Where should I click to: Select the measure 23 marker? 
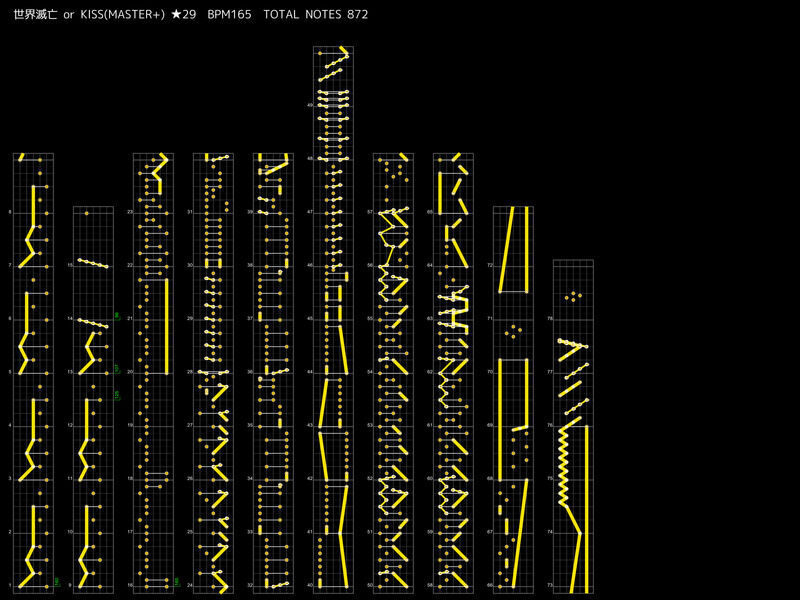129,213
